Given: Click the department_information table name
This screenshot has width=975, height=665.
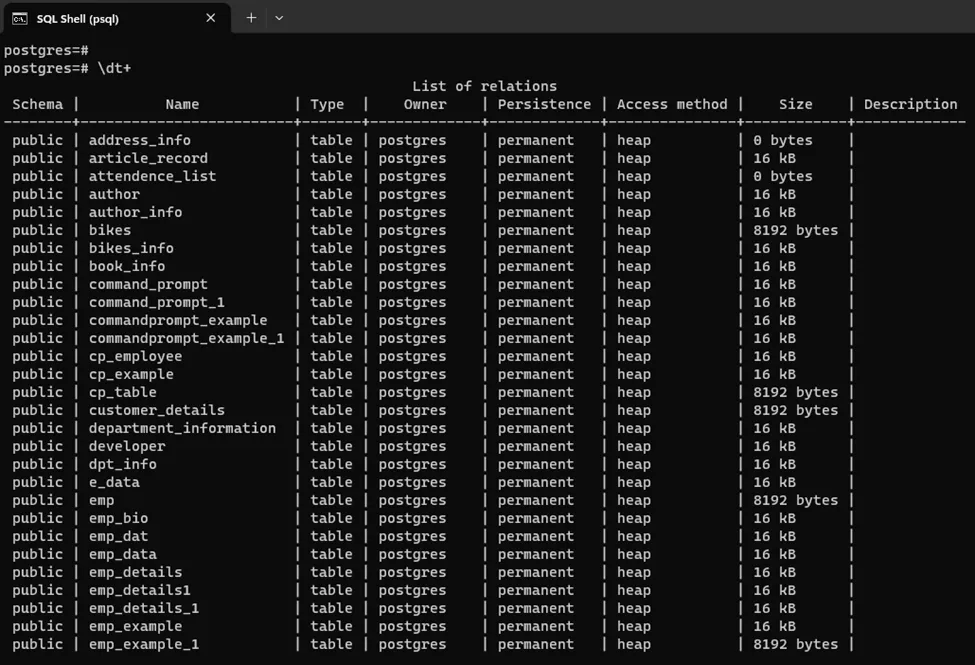Looking at the screenshot, I should [x=182, y=428].
